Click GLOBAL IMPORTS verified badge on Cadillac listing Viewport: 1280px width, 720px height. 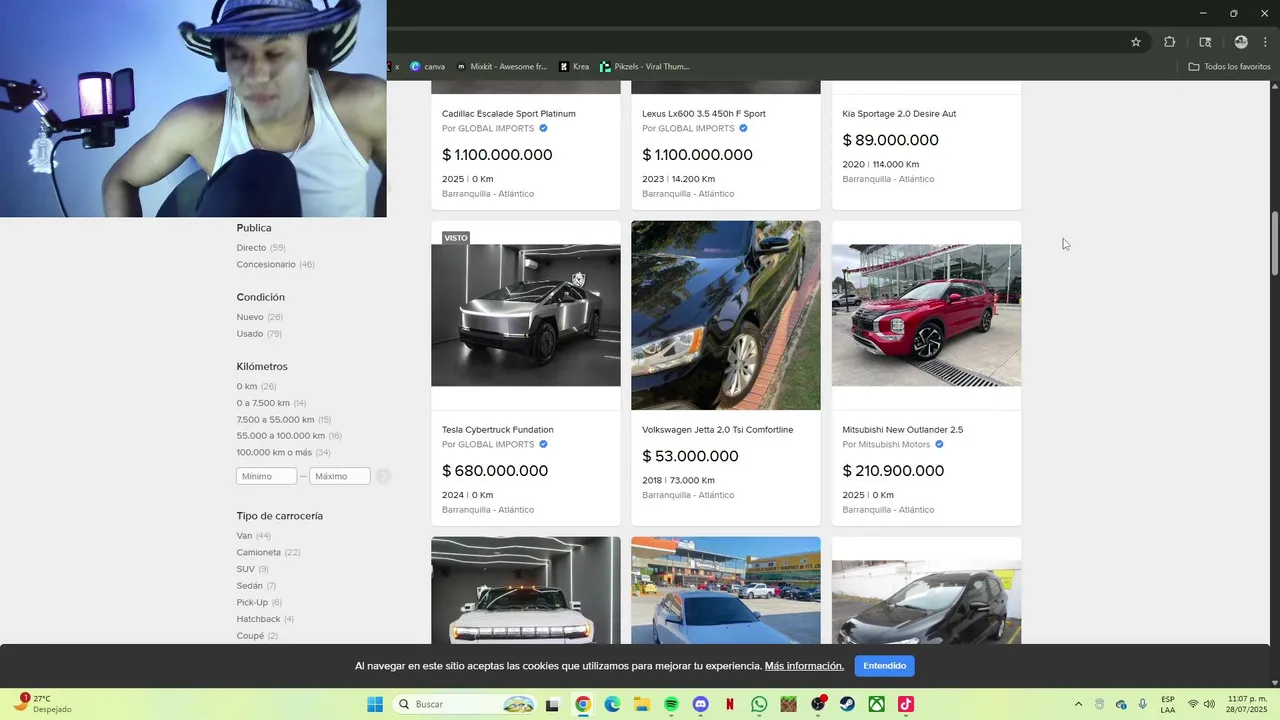[543, 128]
